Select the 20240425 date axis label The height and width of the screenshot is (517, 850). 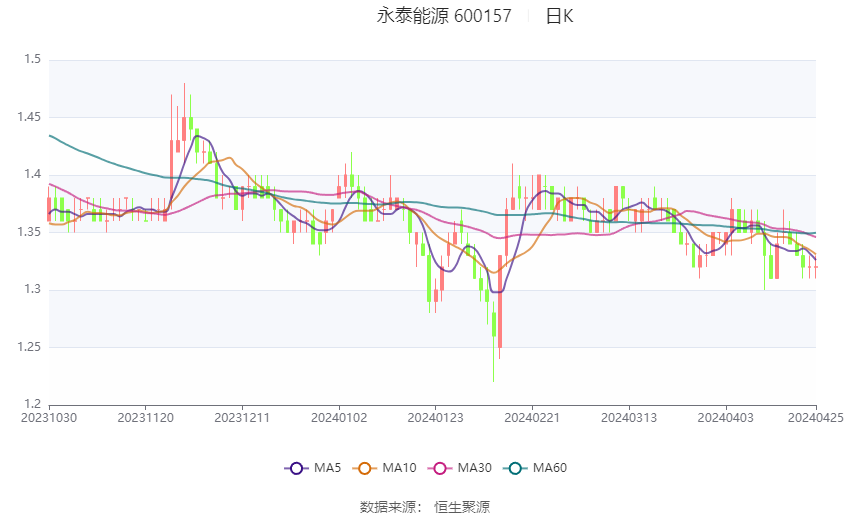click(816, 418)
